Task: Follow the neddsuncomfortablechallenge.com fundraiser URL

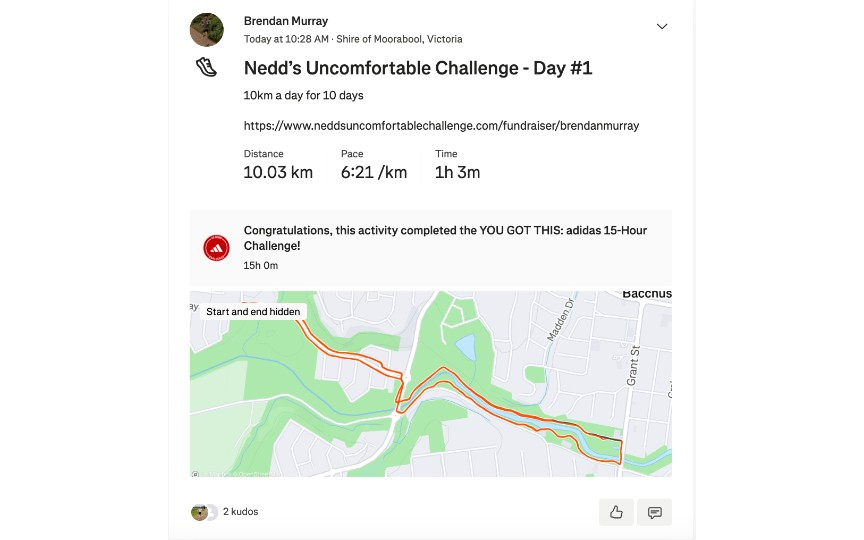Action: click(x=441, y=126)
